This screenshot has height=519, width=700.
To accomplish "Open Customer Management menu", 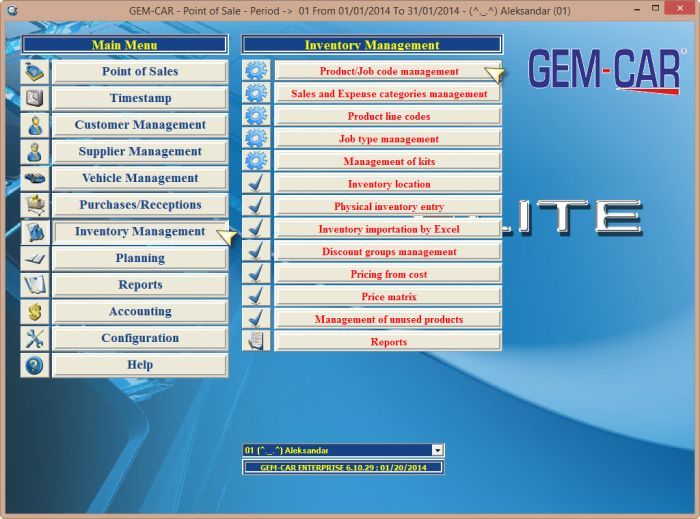I will click(140, 125).
